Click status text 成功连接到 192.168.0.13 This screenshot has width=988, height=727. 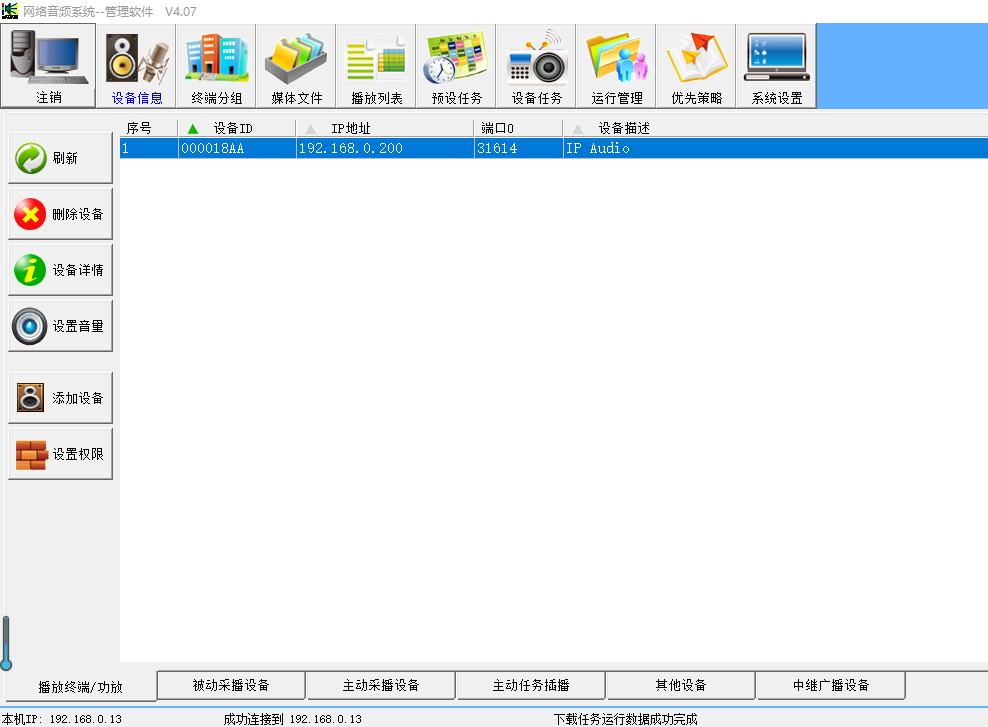click(292, 719)
